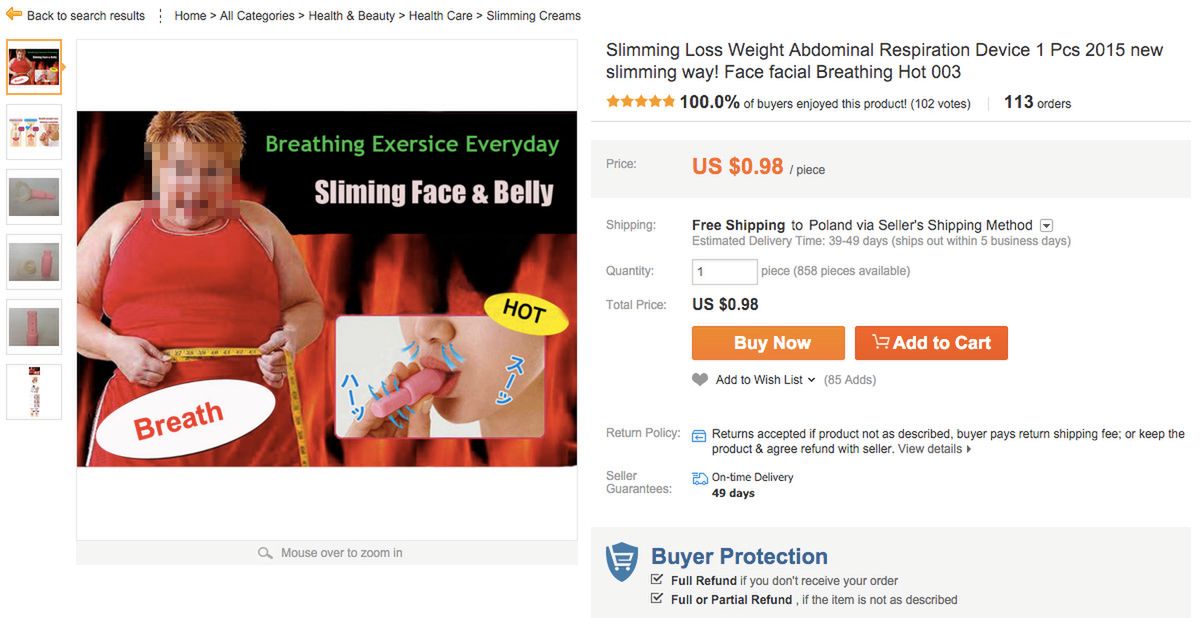Screen dimensions: 1200x618
Task: Select the second product thumbnail
Action: tap(34, 131)
